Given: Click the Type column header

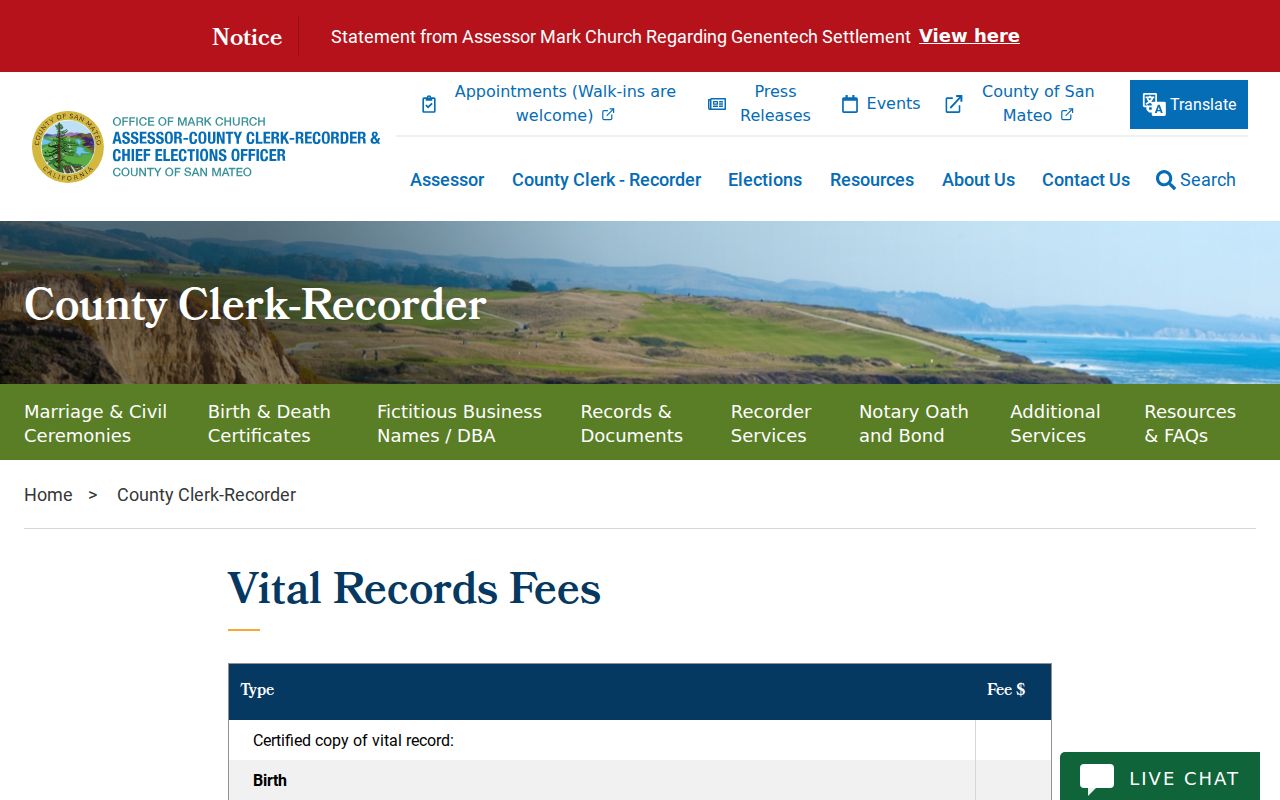Looking at the screenshot, I should click(x=257, y=690).
